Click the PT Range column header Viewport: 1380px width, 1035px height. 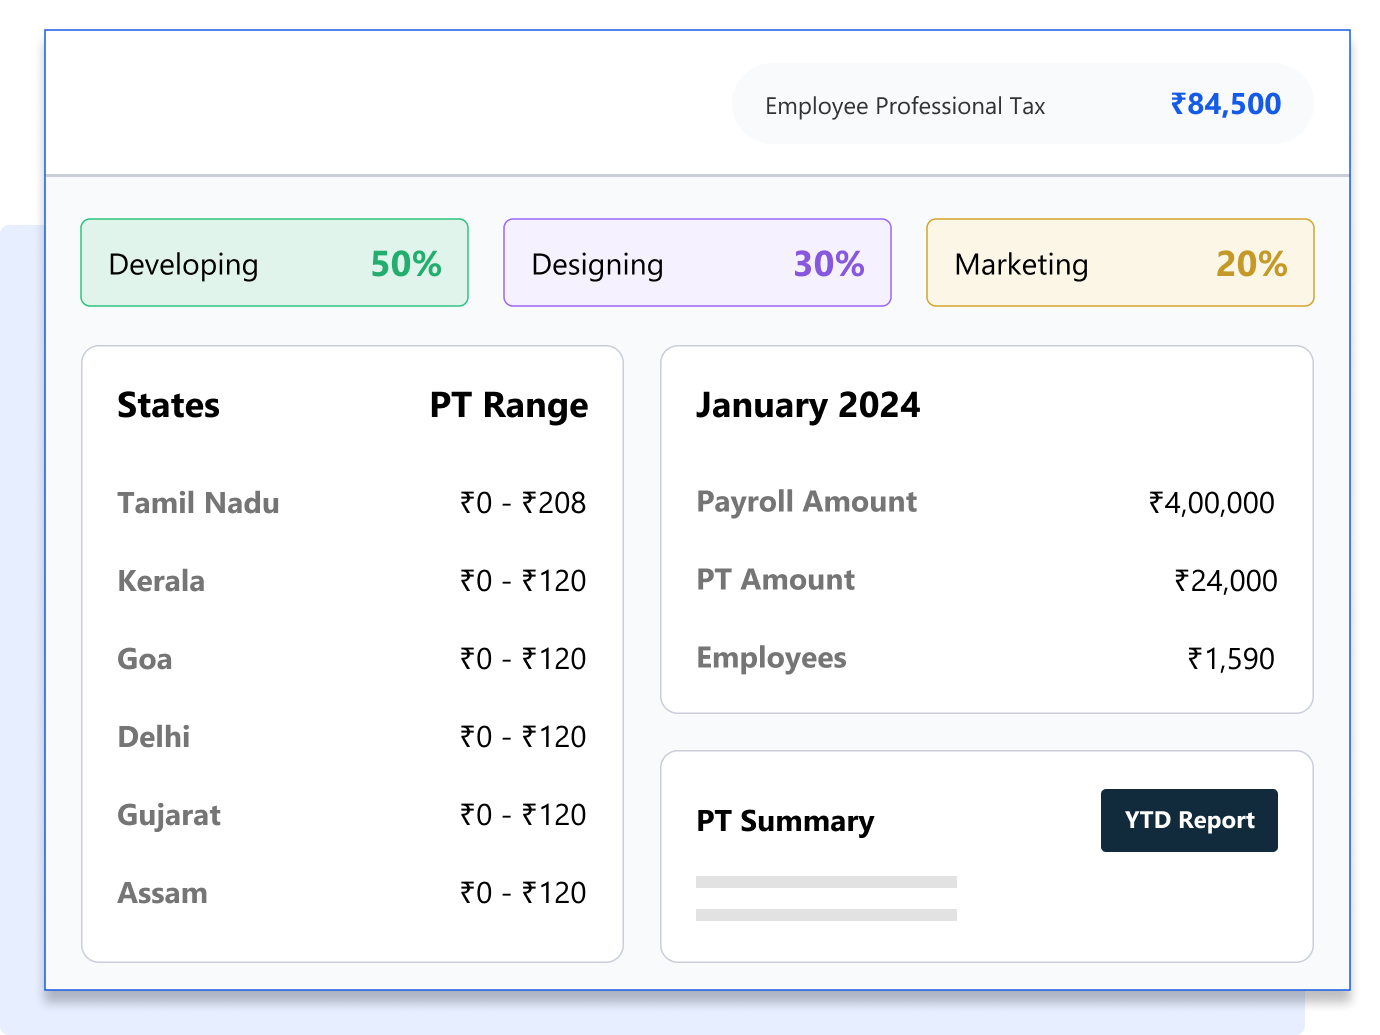click(x=508, y=405)
